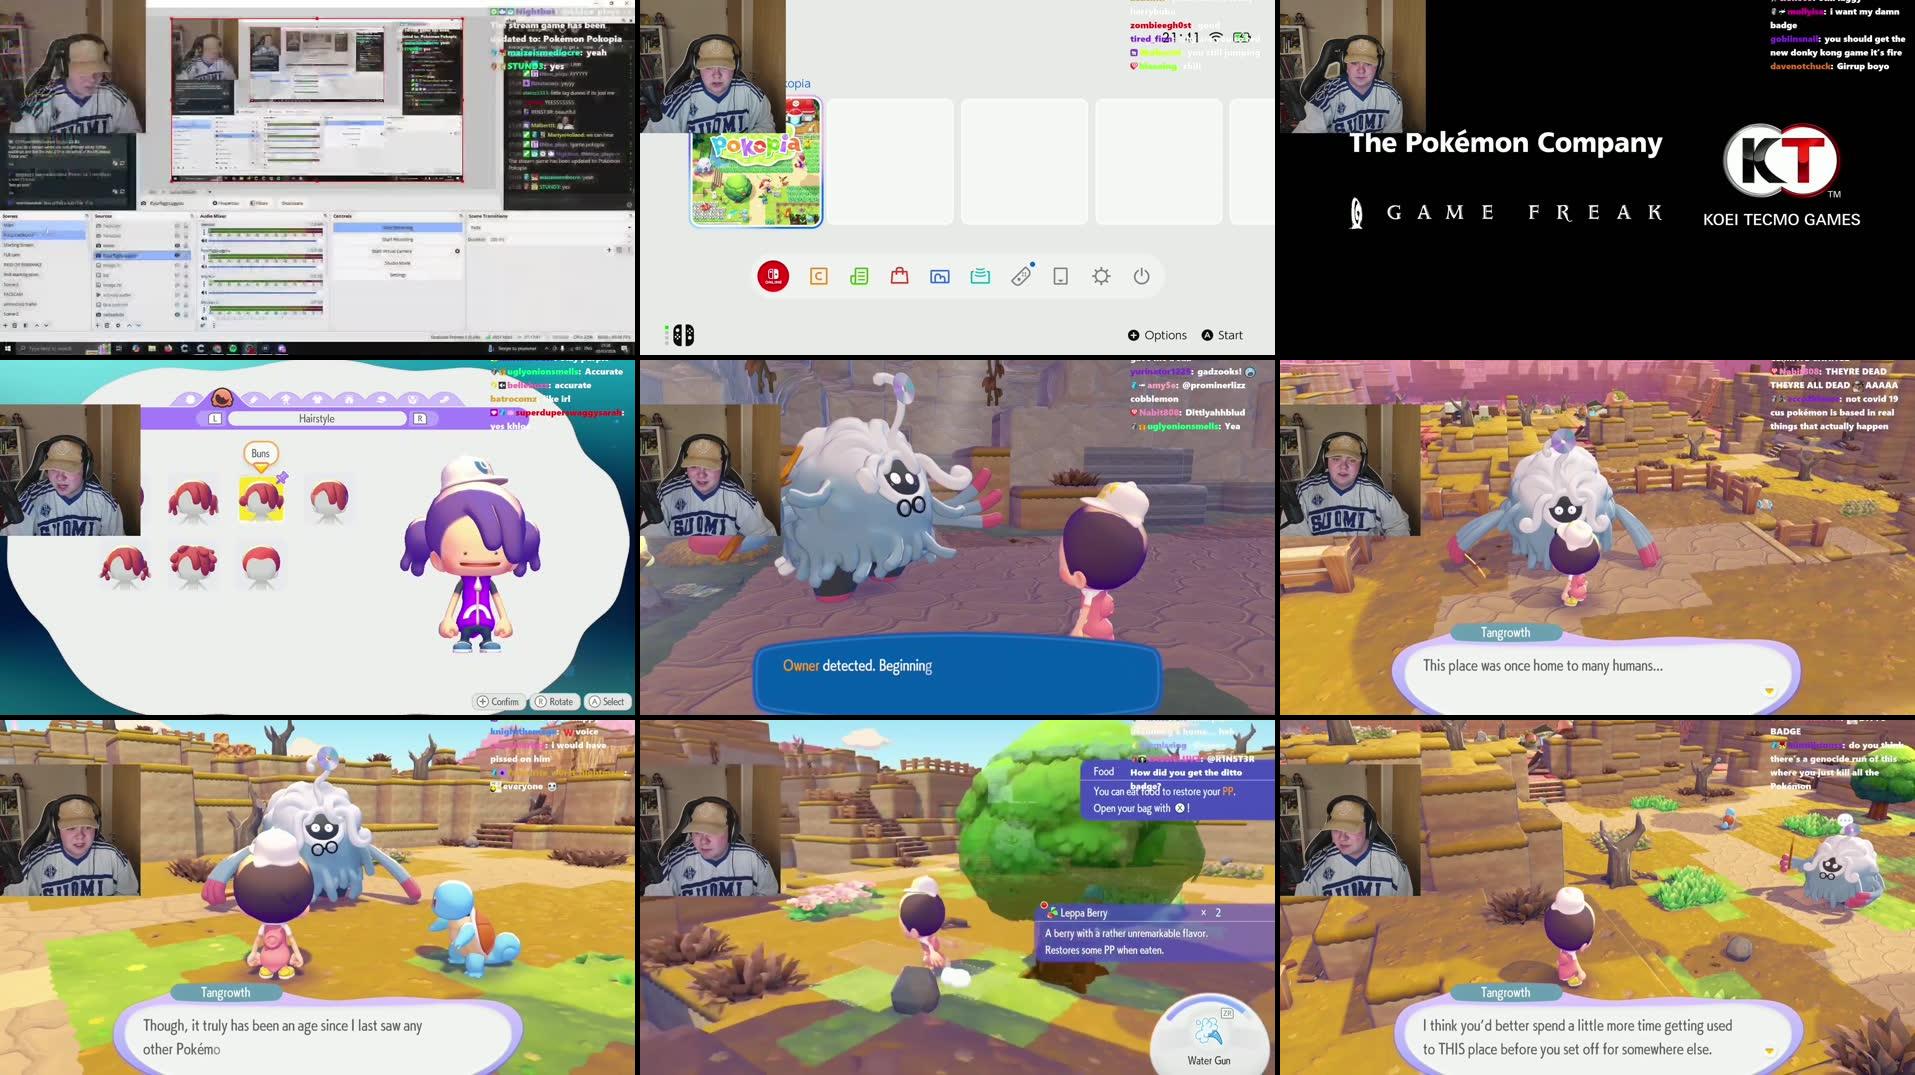Open the Windows Start menu
Viewport: 1915px width, 1075px height.
10,349
